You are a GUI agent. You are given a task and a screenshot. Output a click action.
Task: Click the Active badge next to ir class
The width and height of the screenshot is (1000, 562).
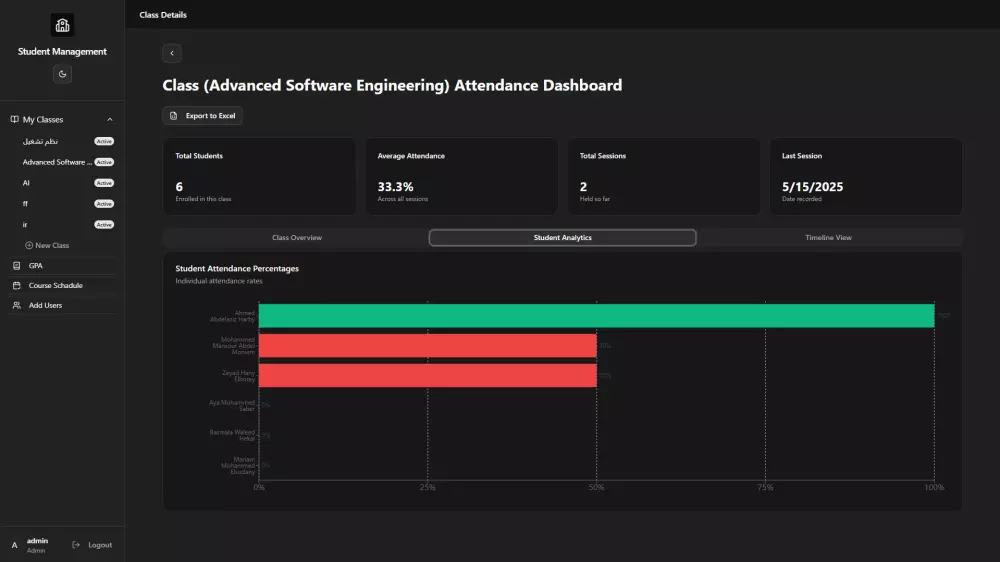coord(104,225)
